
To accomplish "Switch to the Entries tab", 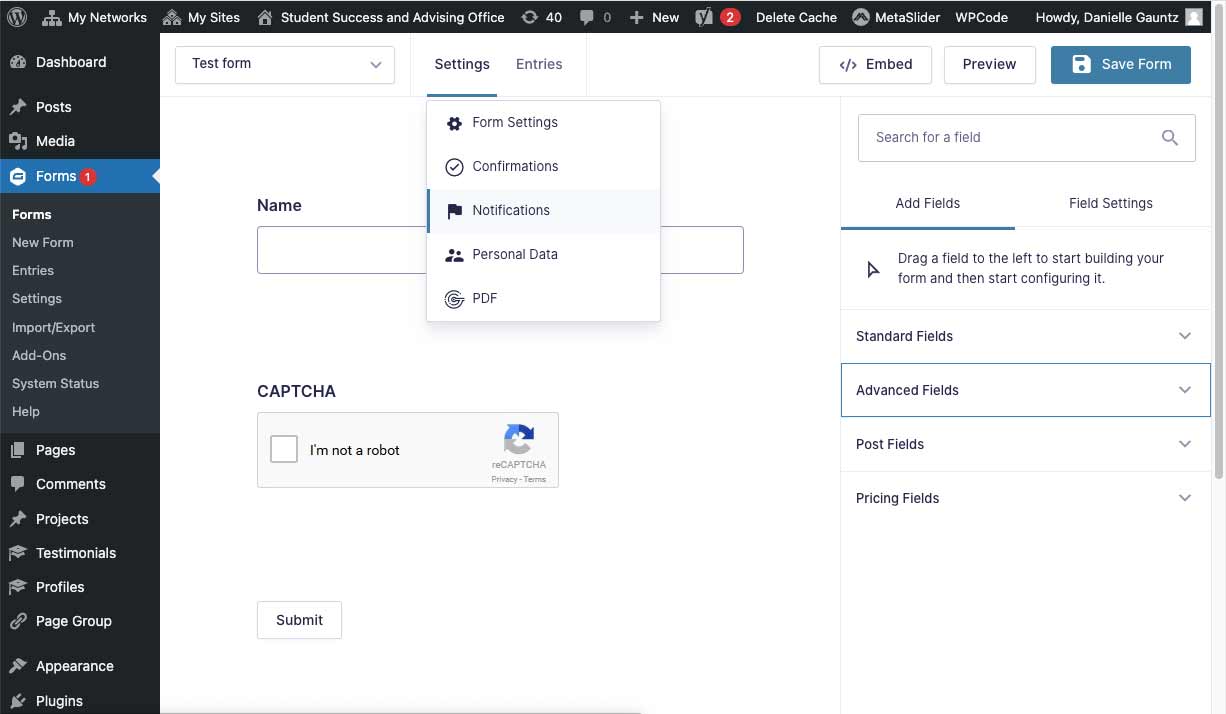I will point(539,64).
